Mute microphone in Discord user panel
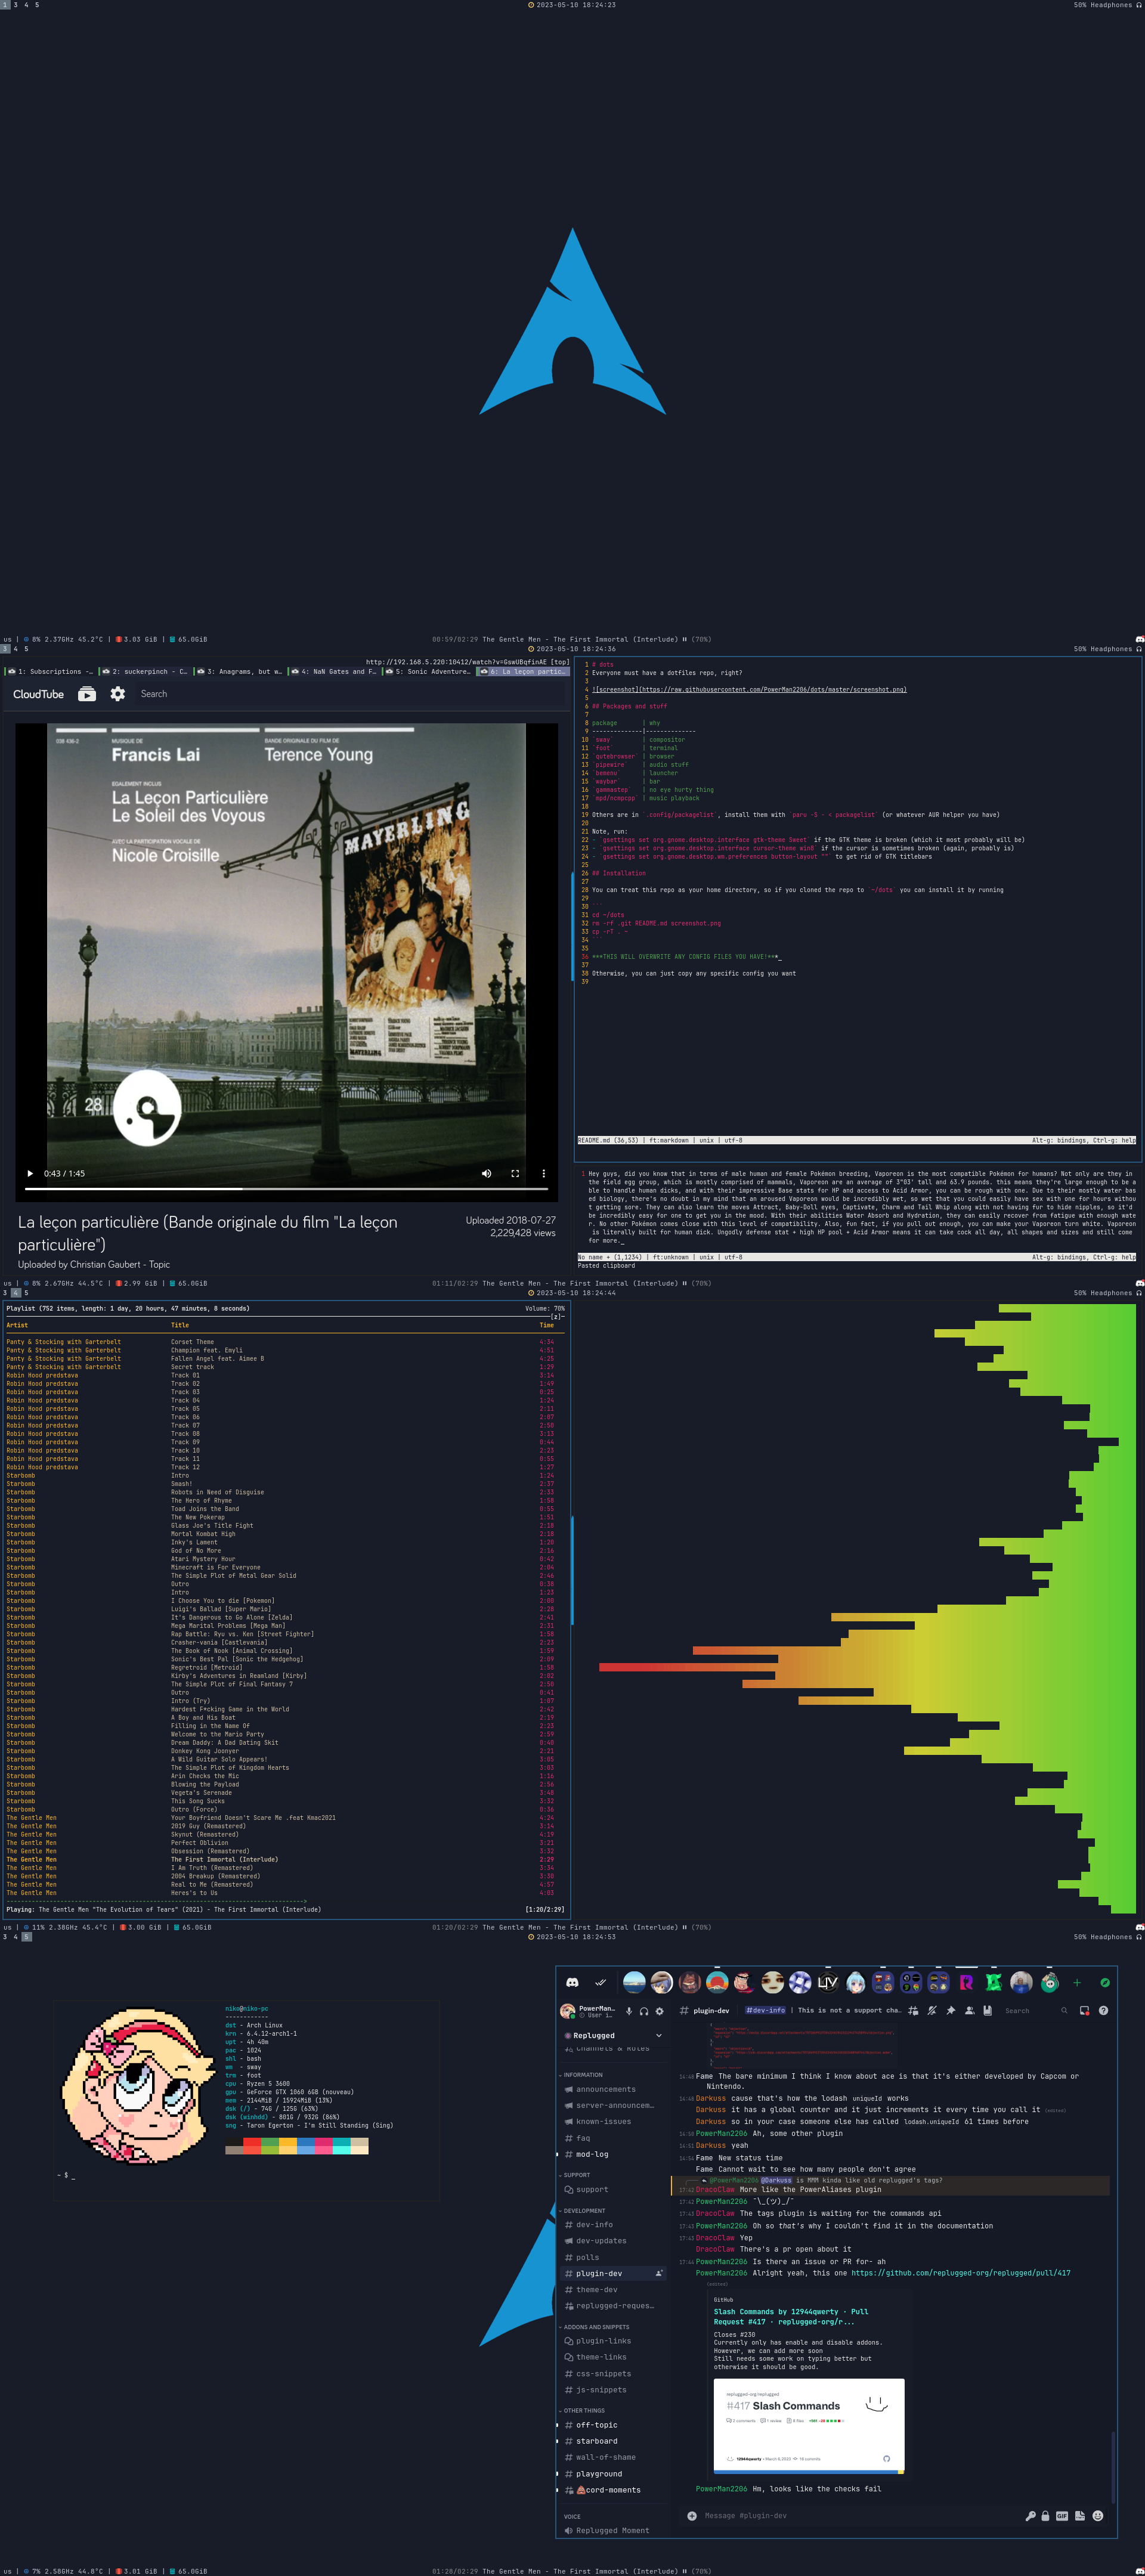 tap(629, 2011)
